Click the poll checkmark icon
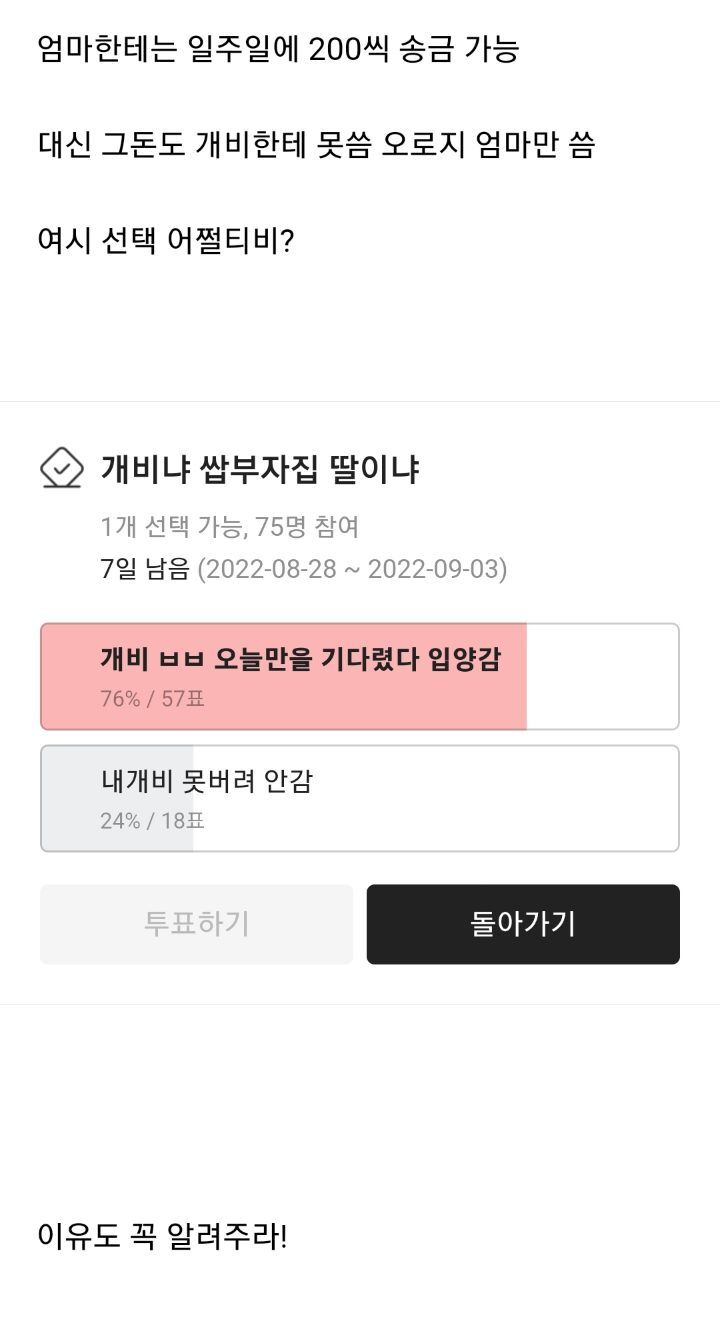720x1341 pixels. pos(61,468)
